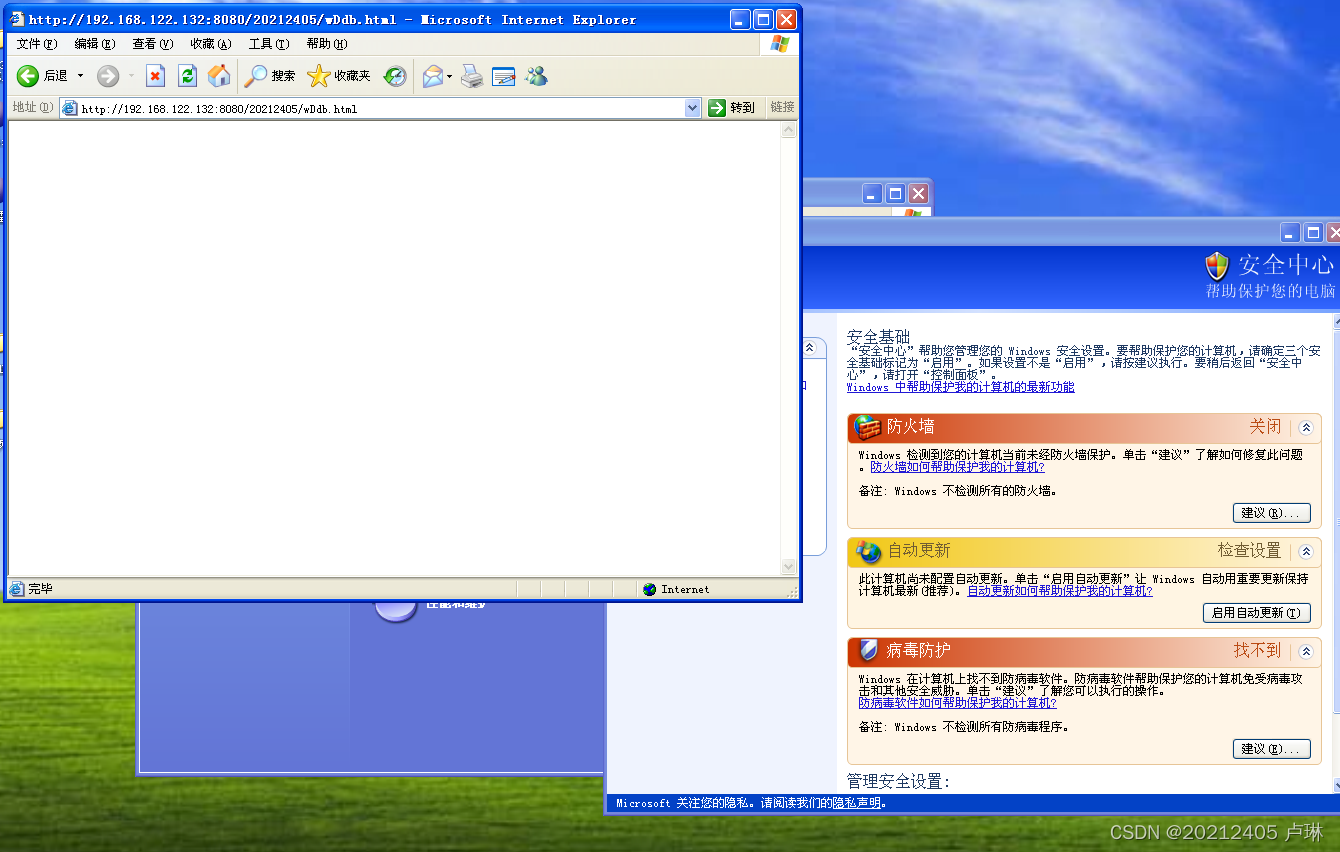Open the 编辑(E) menu
This screenshot has width=1340, height=852.
[95, 44]
